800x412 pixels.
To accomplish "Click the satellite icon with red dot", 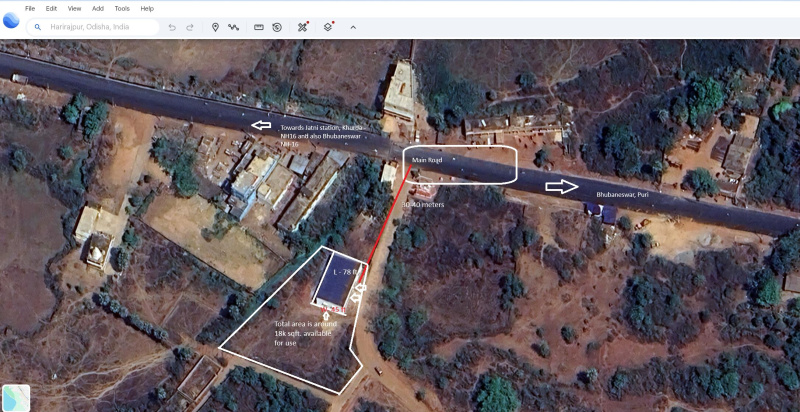I will click(x=303, y=27).
